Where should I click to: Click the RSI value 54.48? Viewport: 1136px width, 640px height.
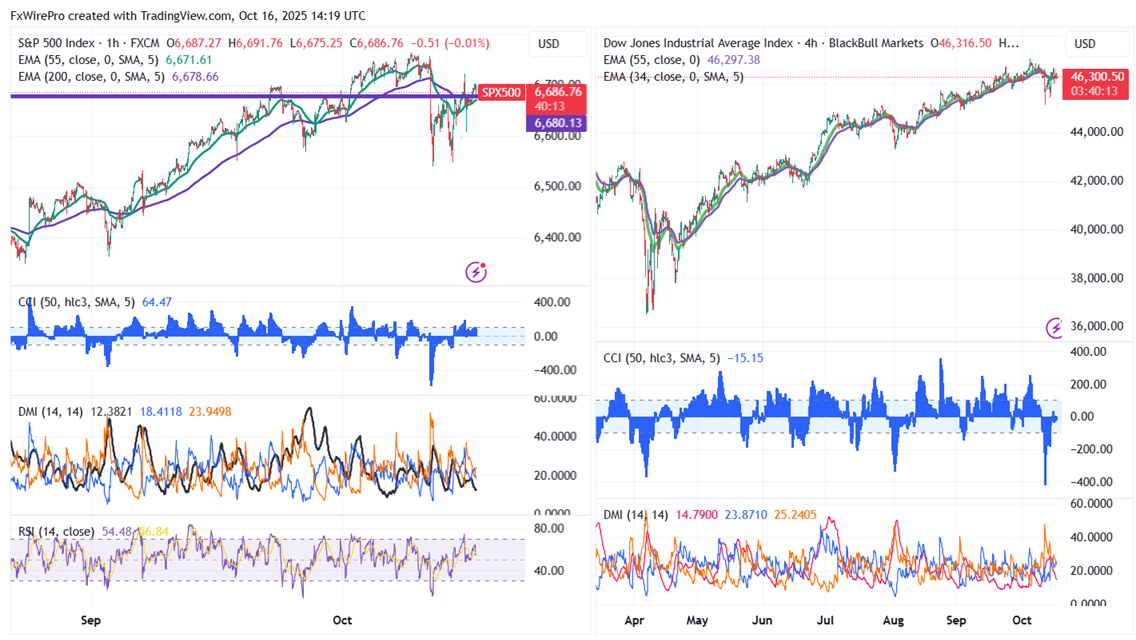[117, 532]
